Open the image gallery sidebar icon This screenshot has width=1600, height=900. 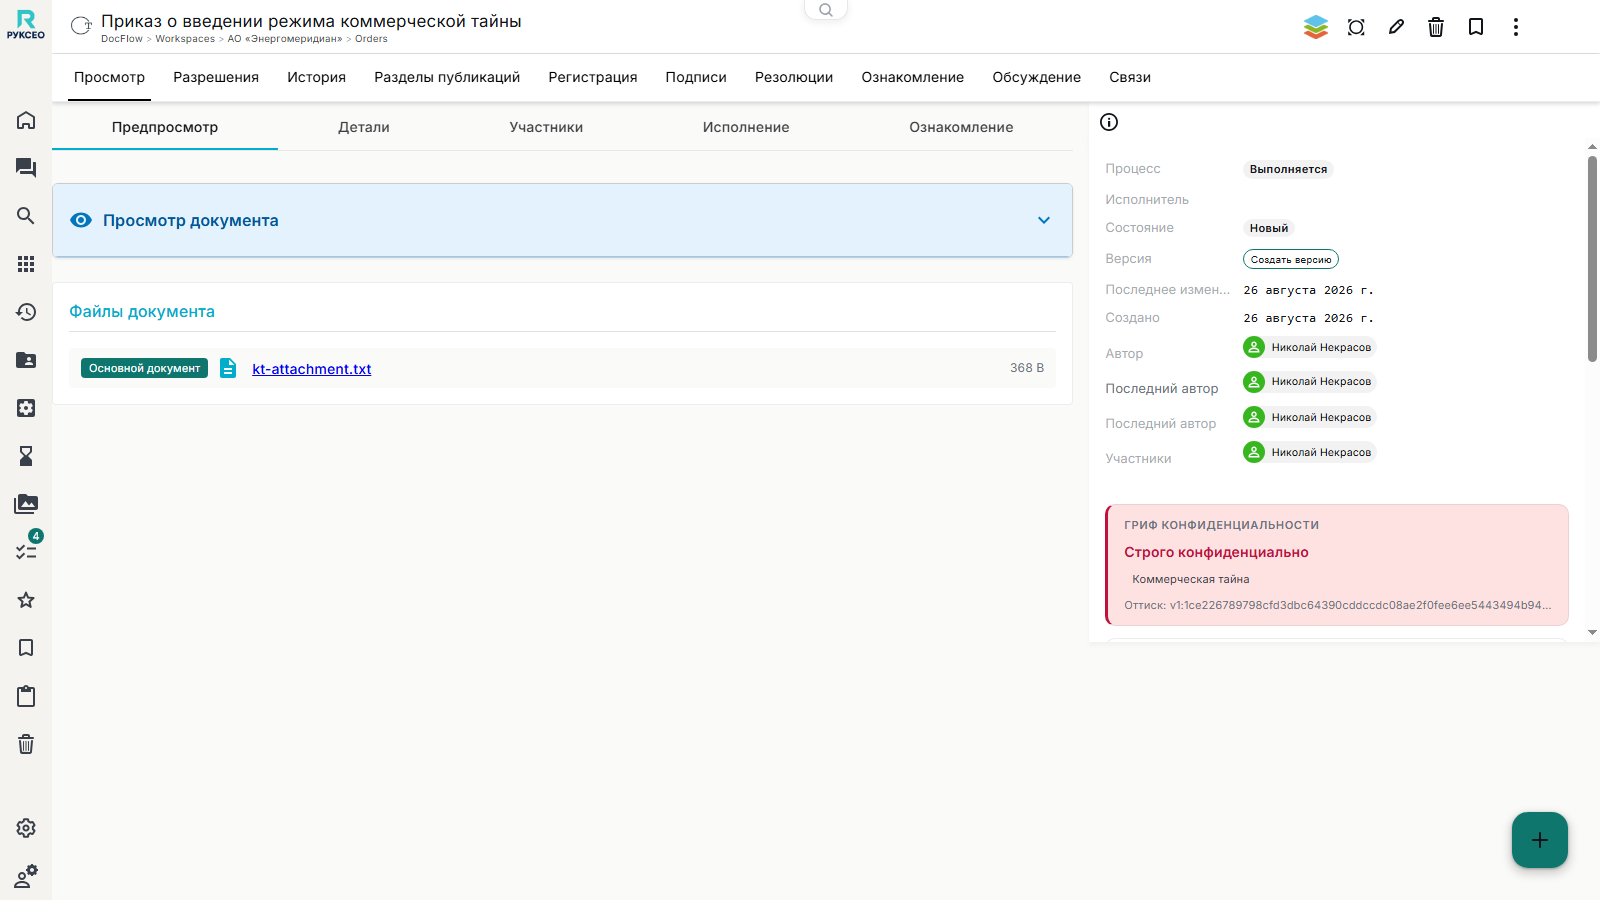26,504
